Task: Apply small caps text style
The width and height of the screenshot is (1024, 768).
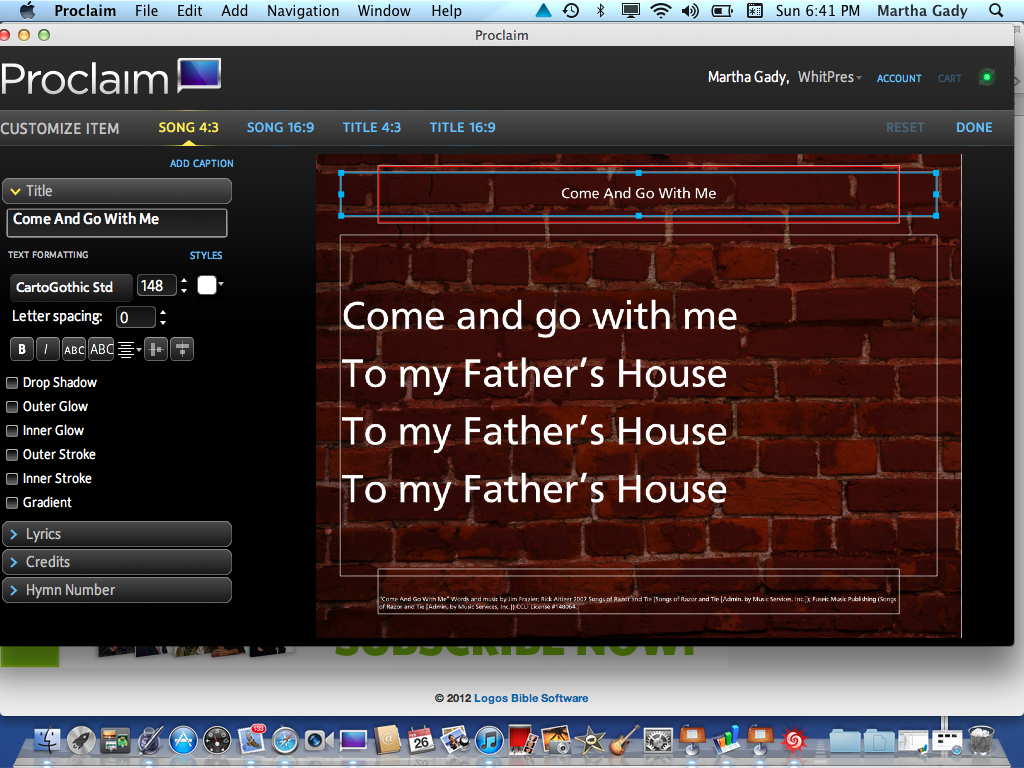Action: point(74,349)
